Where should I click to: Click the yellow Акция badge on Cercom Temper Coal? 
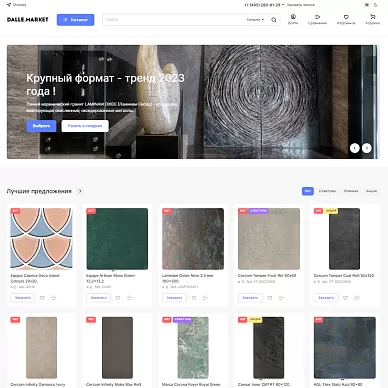coord(331,211)
